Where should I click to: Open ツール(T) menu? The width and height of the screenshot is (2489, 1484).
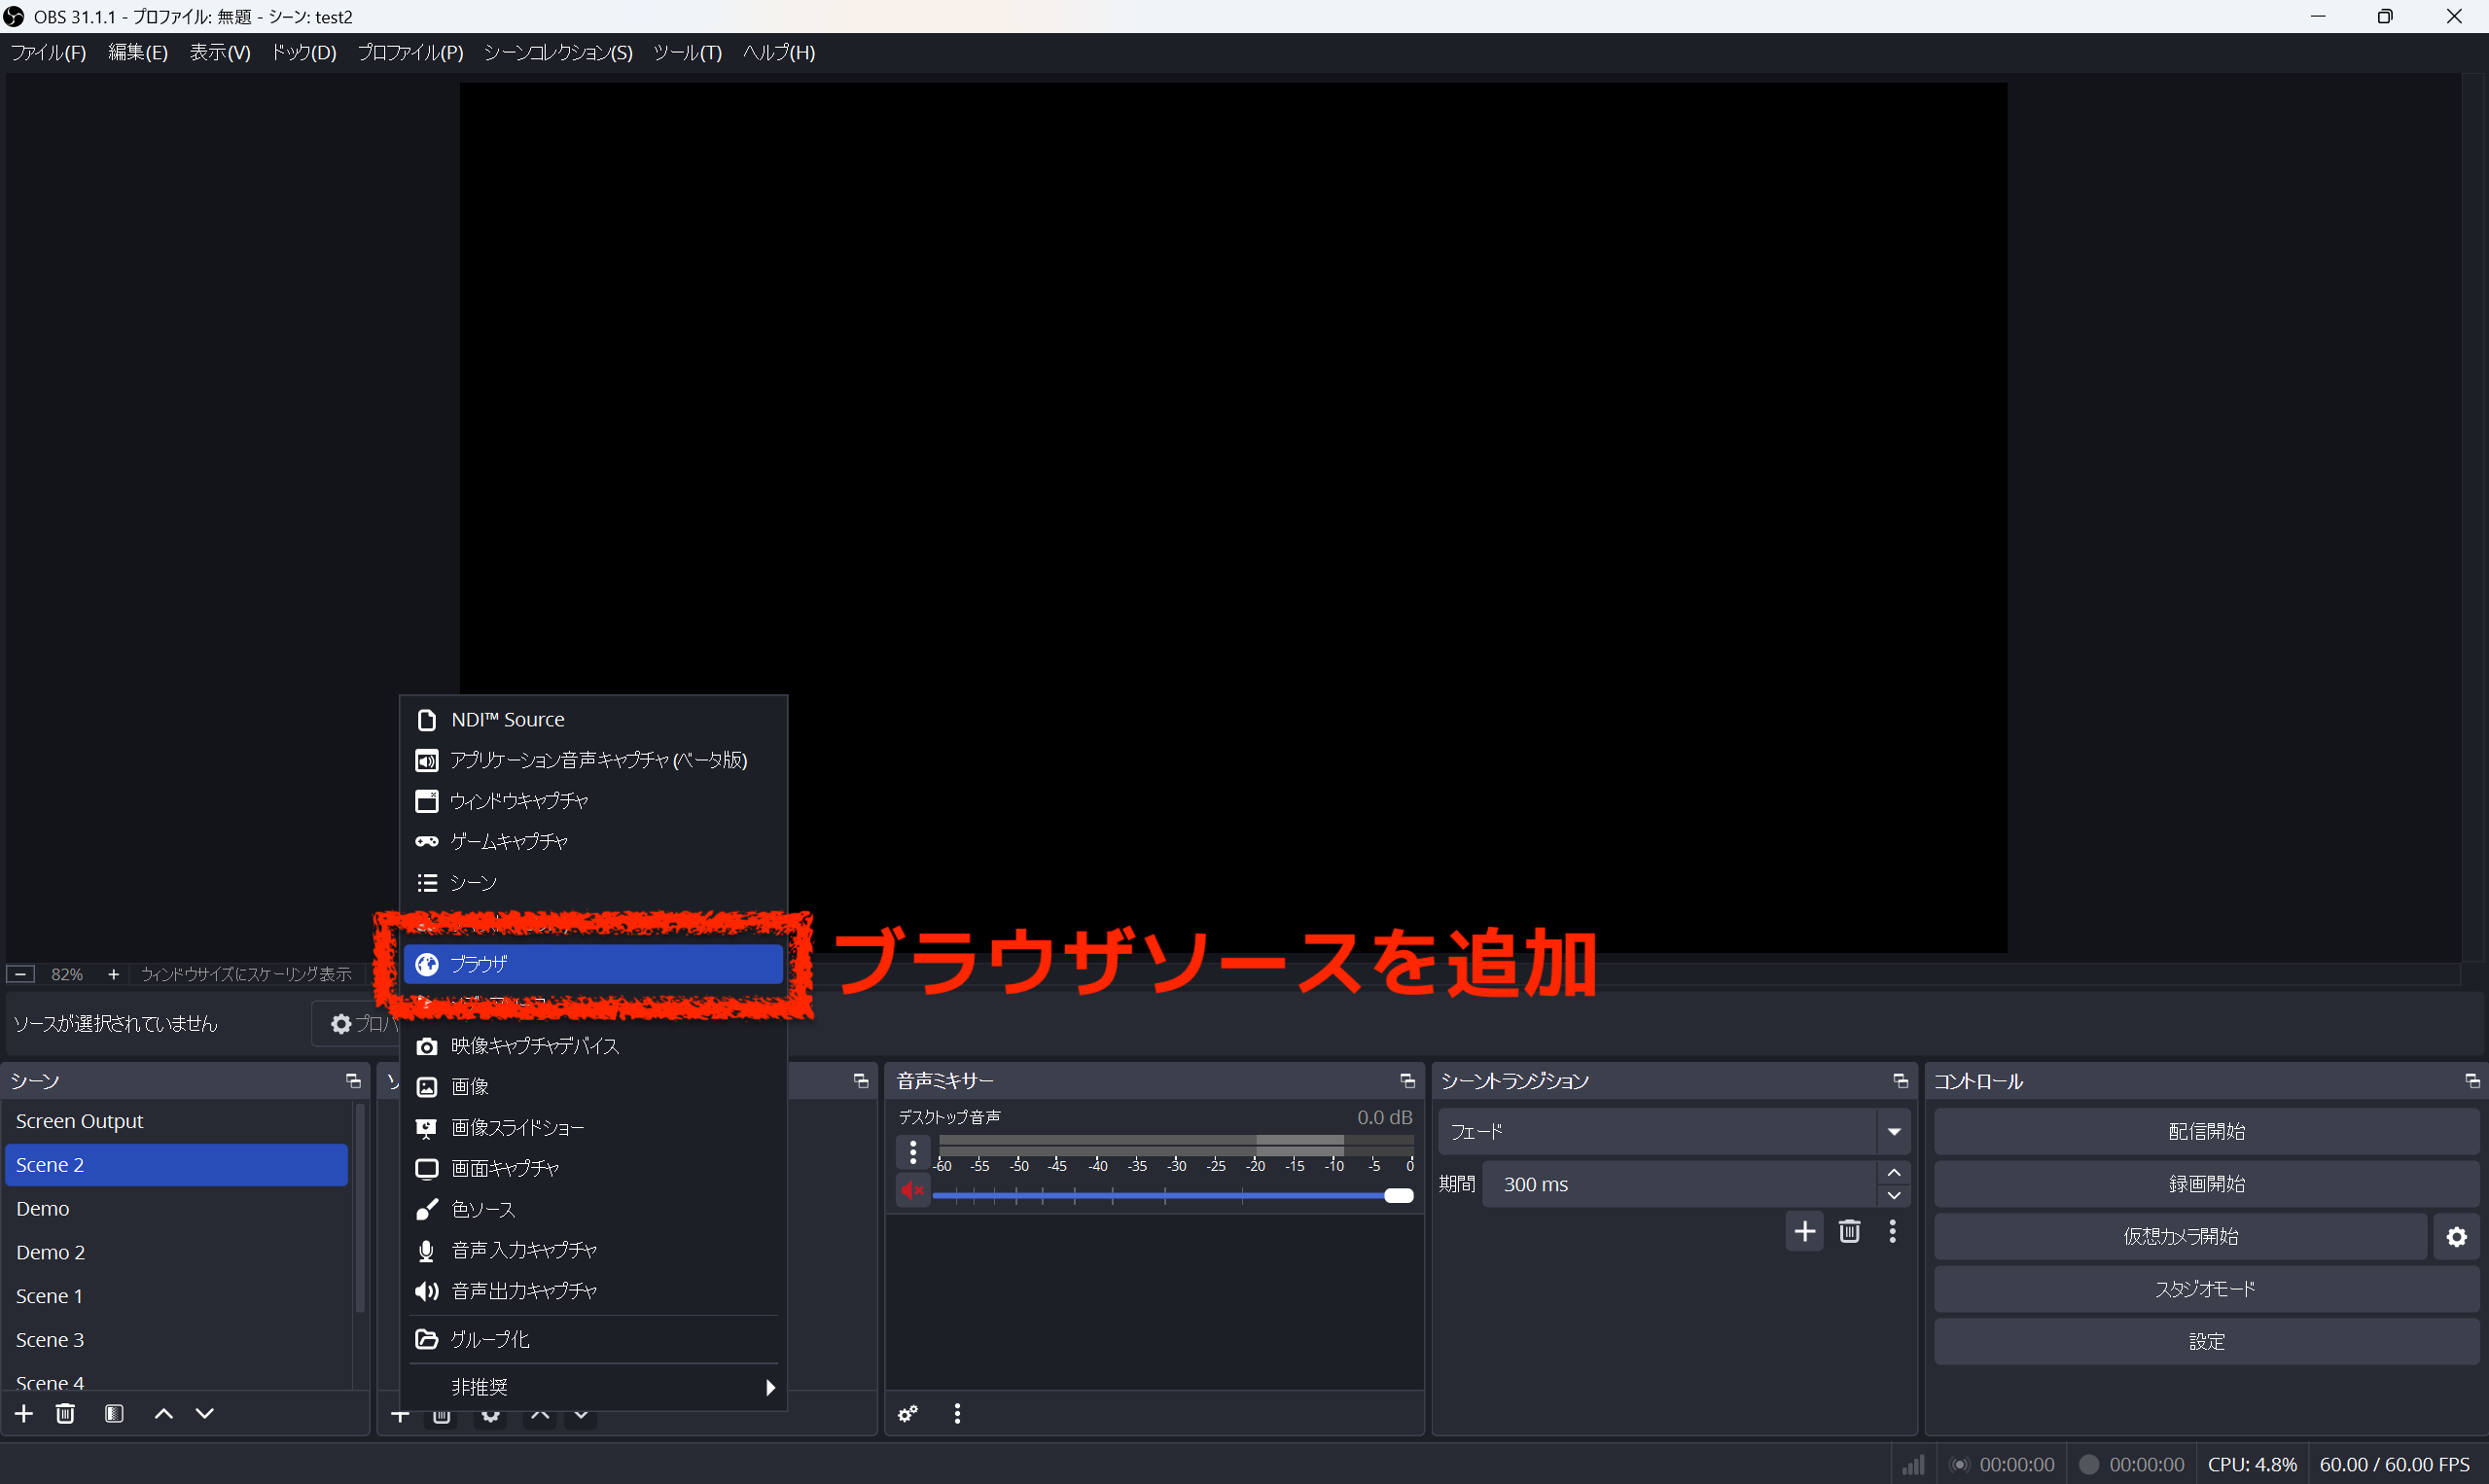pos(687,53)
